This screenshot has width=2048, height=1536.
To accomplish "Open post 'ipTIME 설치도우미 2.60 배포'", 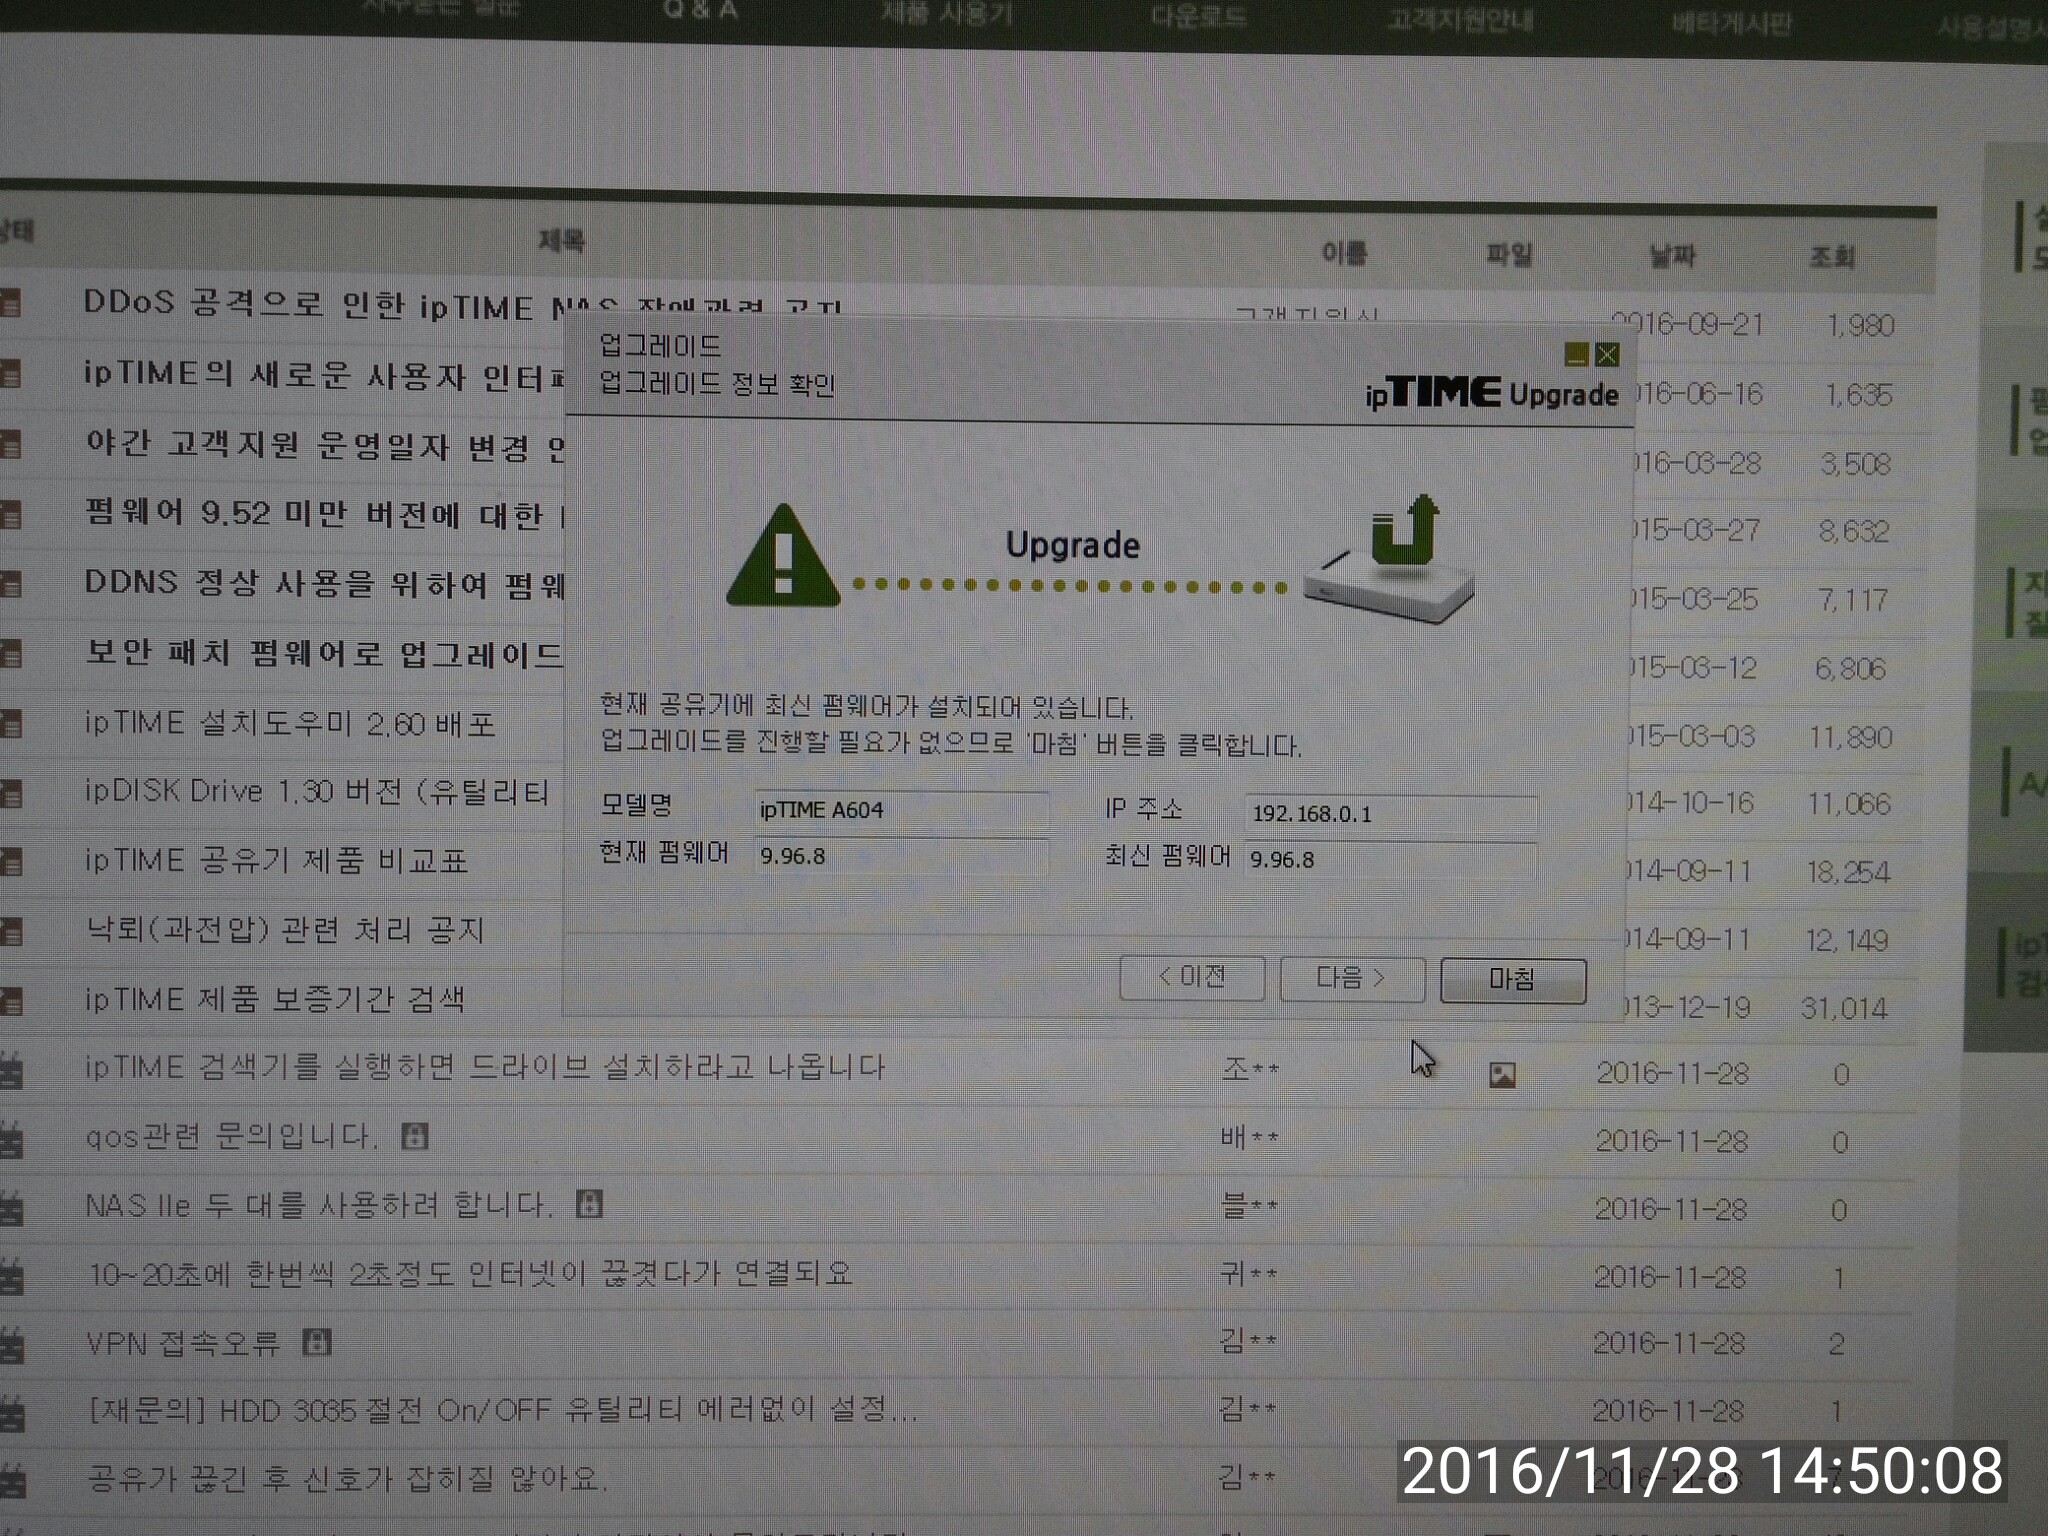I will 290,723.
